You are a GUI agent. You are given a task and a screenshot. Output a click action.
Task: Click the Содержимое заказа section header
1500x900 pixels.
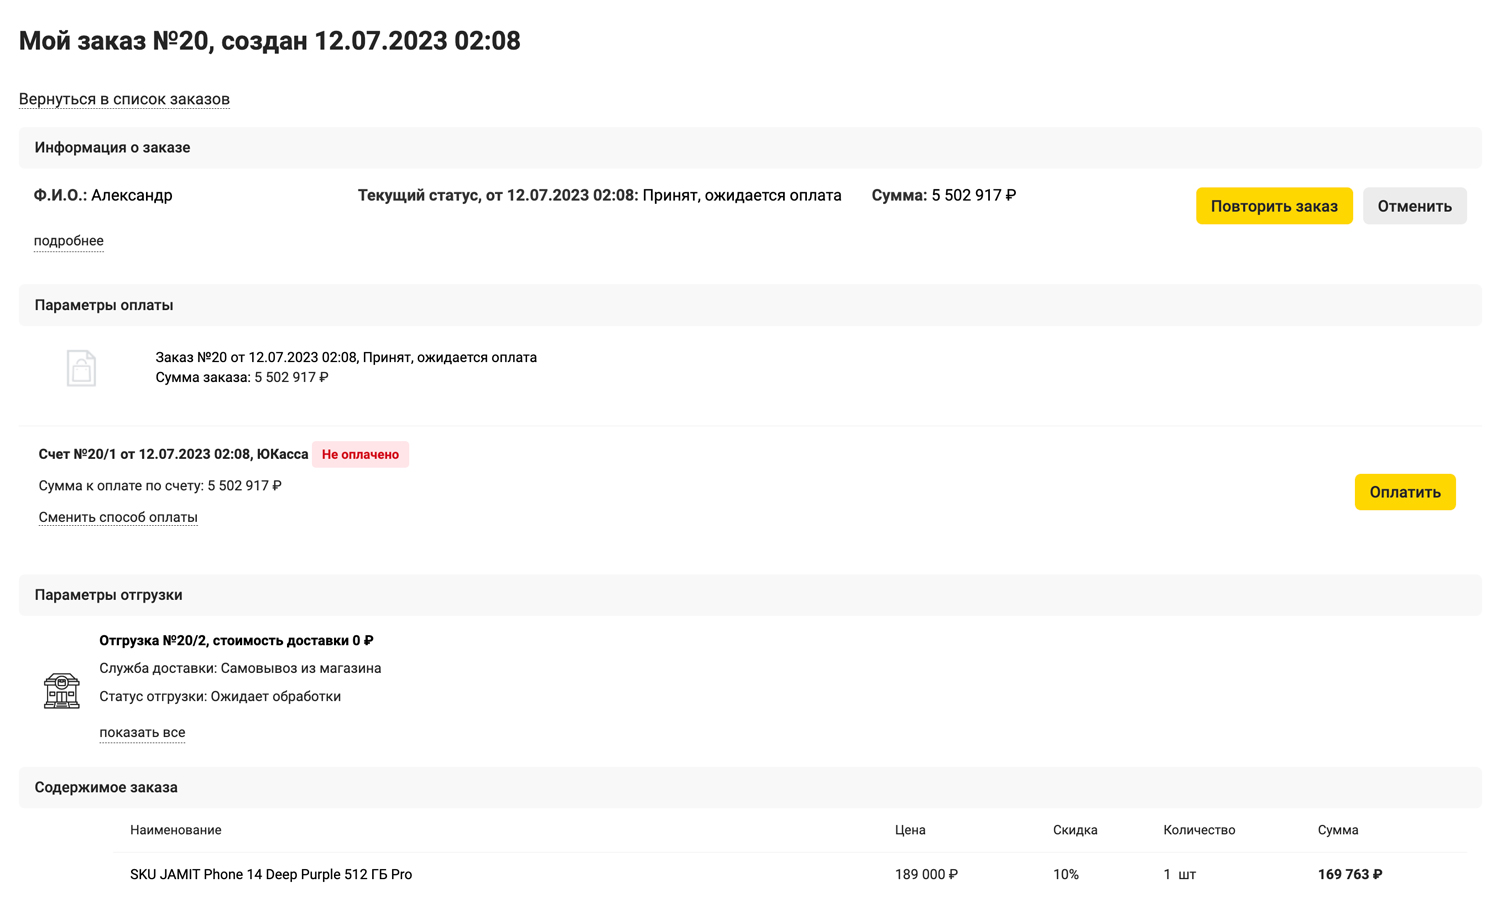point(106,788)
